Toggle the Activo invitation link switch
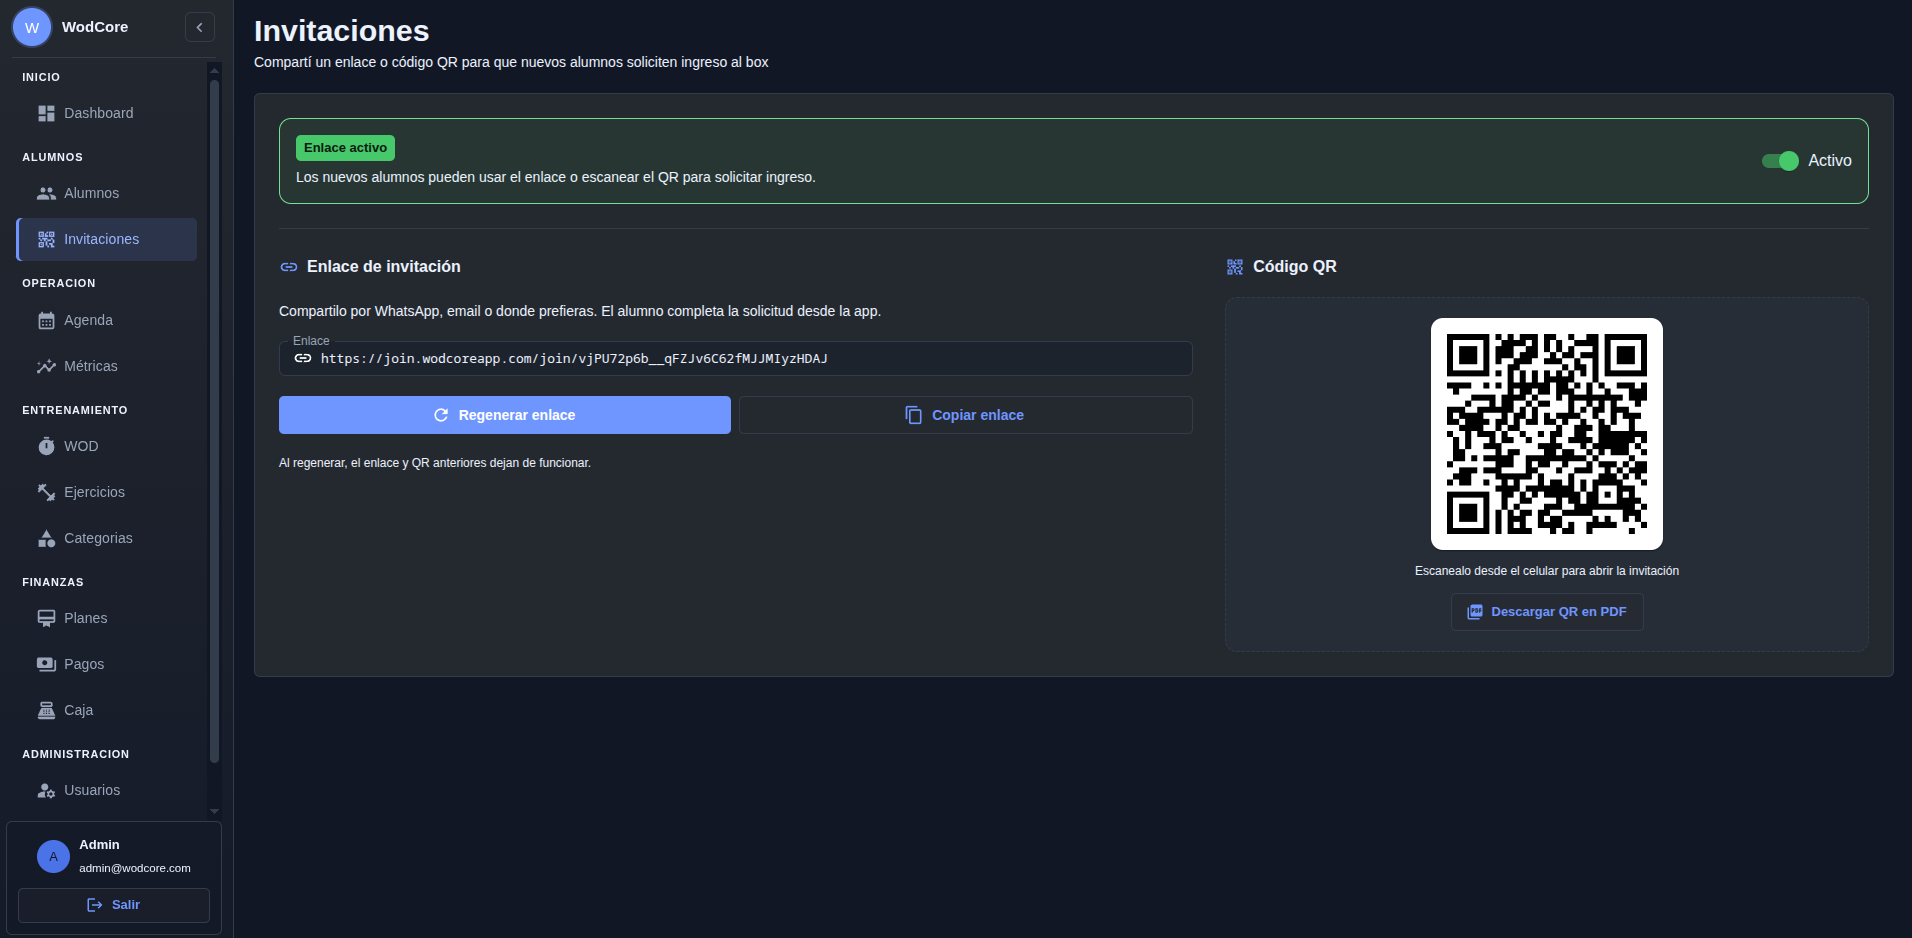This screenshot has width=1912, height=938. [1780, 161]
